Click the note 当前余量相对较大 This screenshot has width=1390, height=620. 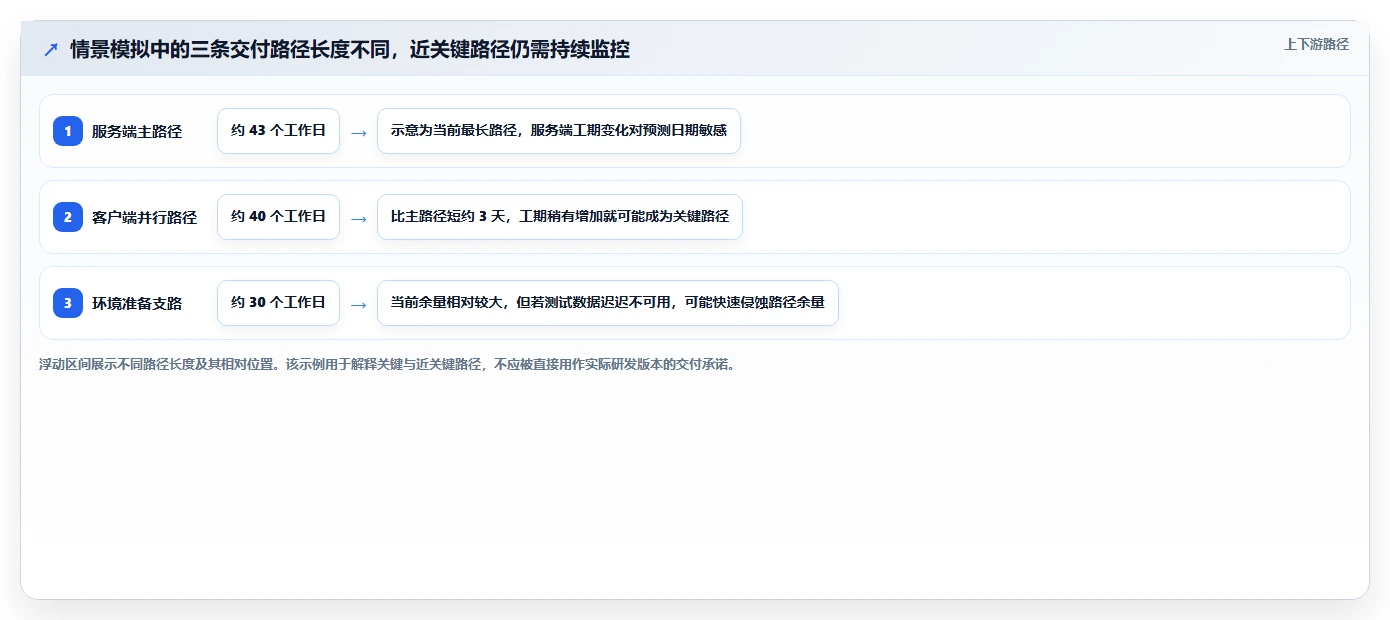(x=607, y=303)
